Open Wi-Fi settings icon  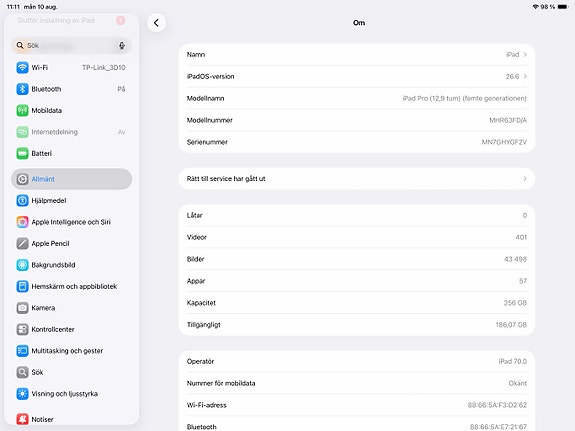[x=22, y=67]
